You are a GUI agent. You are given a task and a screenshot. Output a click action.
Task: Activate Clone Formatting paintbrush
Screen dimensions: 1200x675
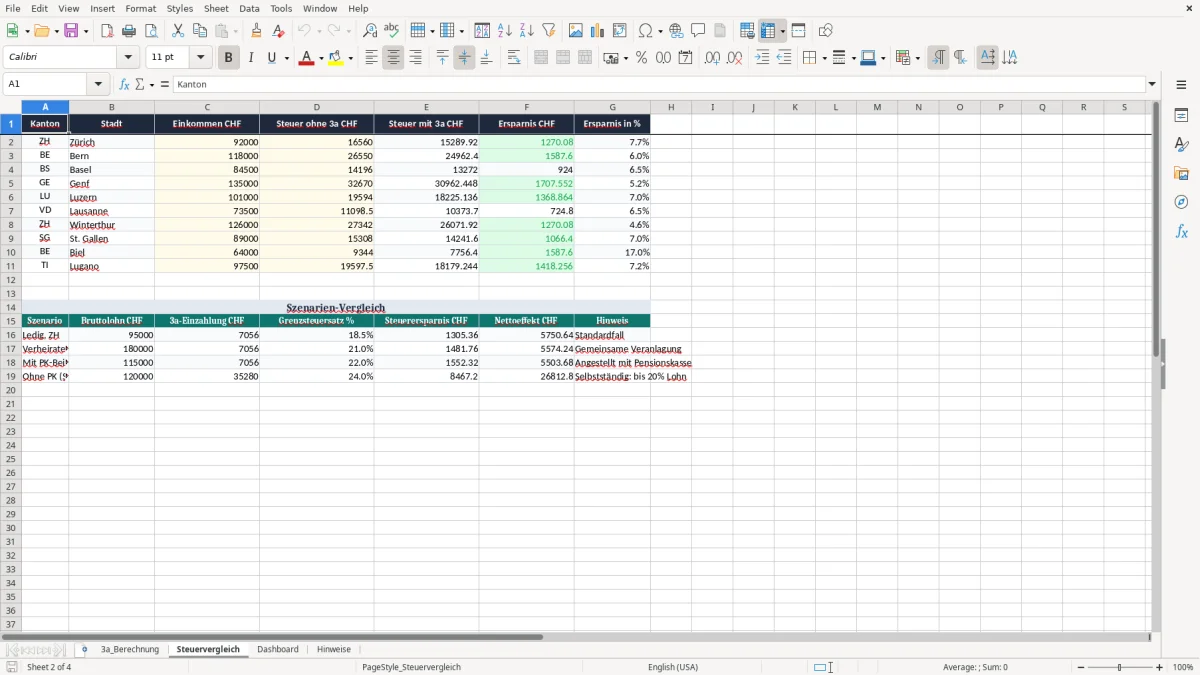tap(256, 31)
